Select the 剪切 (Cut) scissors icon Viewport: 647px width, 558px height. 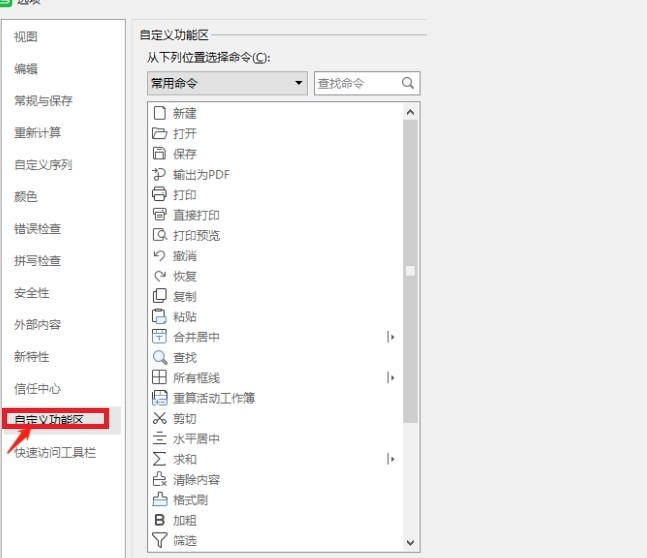tap(158, 418)
